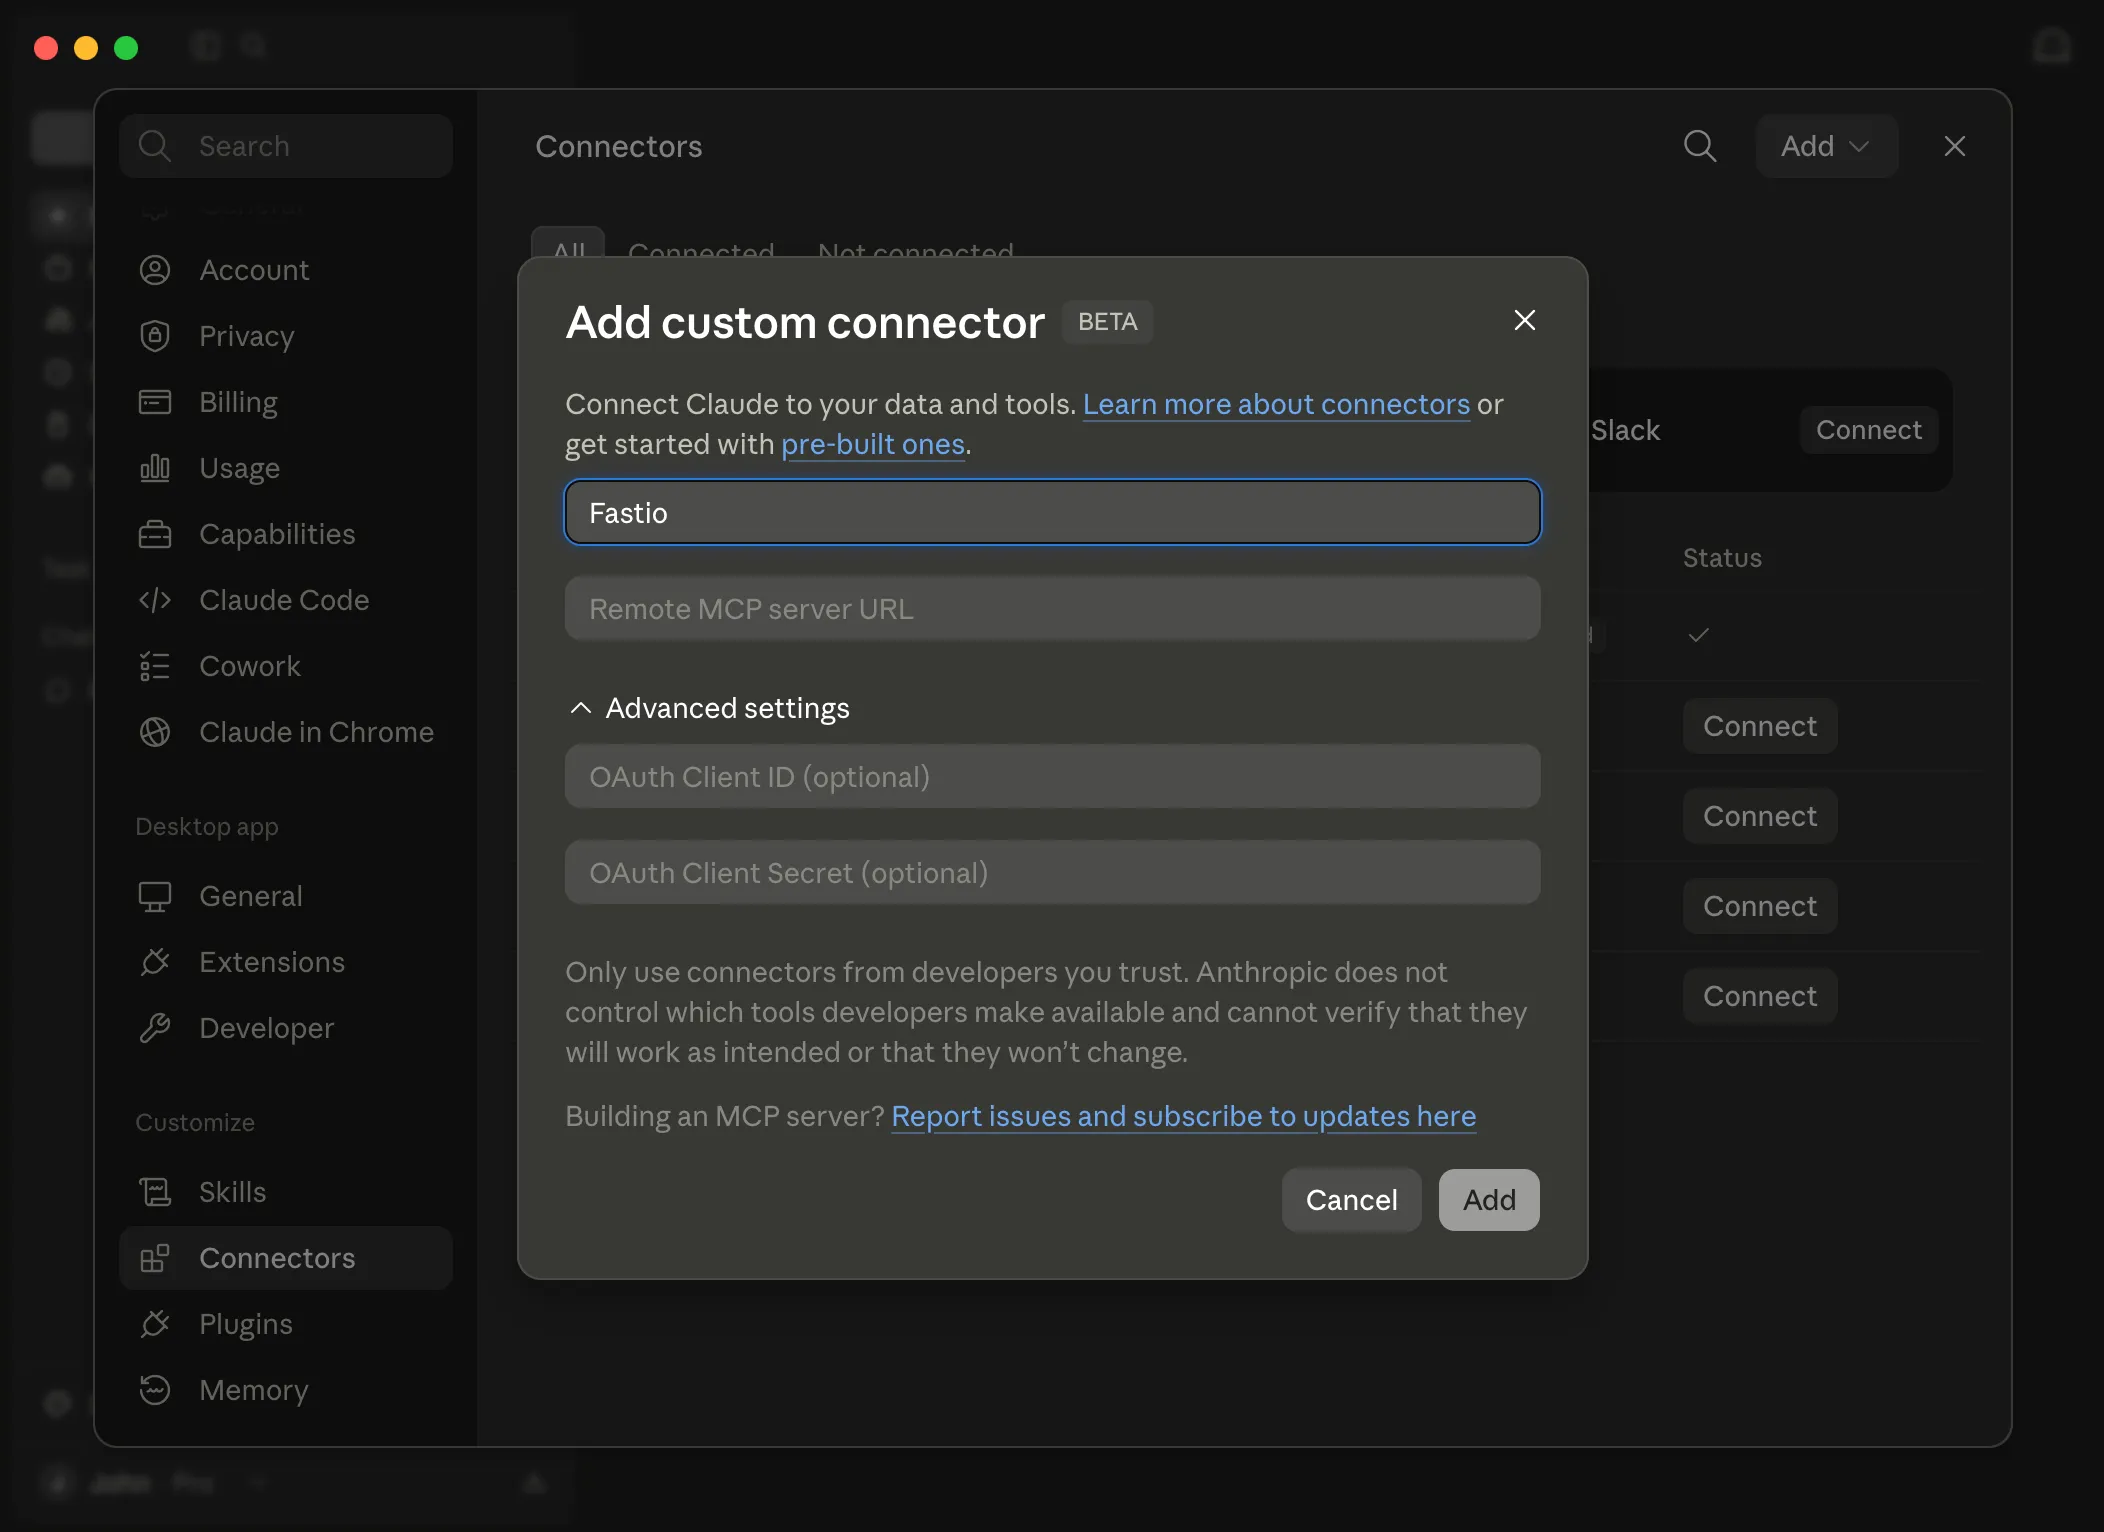Click the Remote MCP server URL field
This screenshot has width=2104, height=1532.
pos(1052,608)
